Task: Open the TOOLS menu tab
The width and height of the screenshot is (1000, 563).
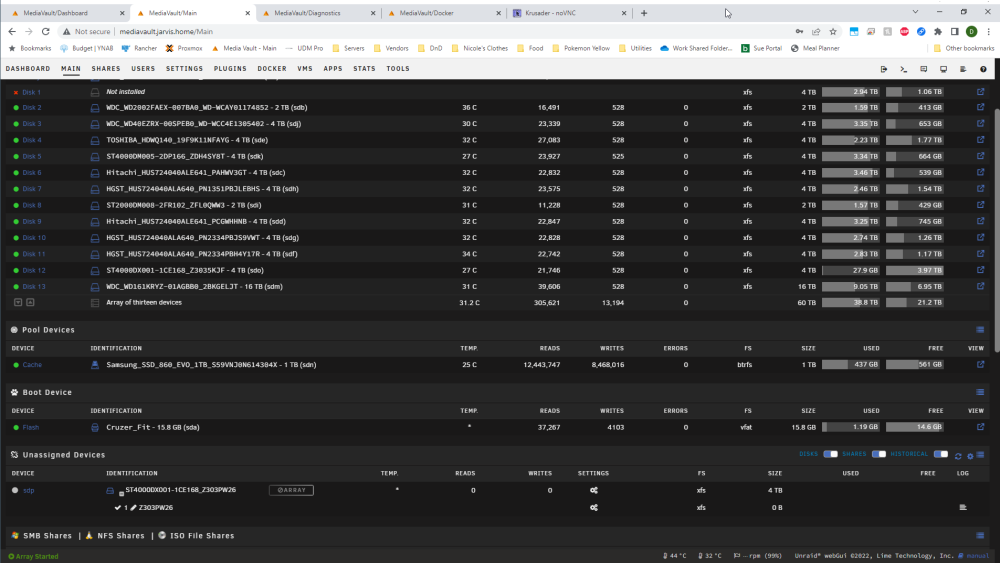Action: (x=398, y=69)
